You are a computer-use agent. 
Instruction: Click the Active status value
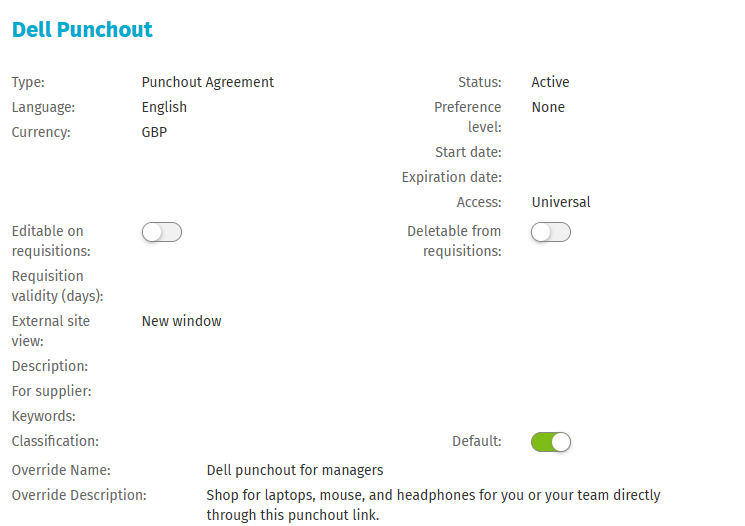coord(550,82)
